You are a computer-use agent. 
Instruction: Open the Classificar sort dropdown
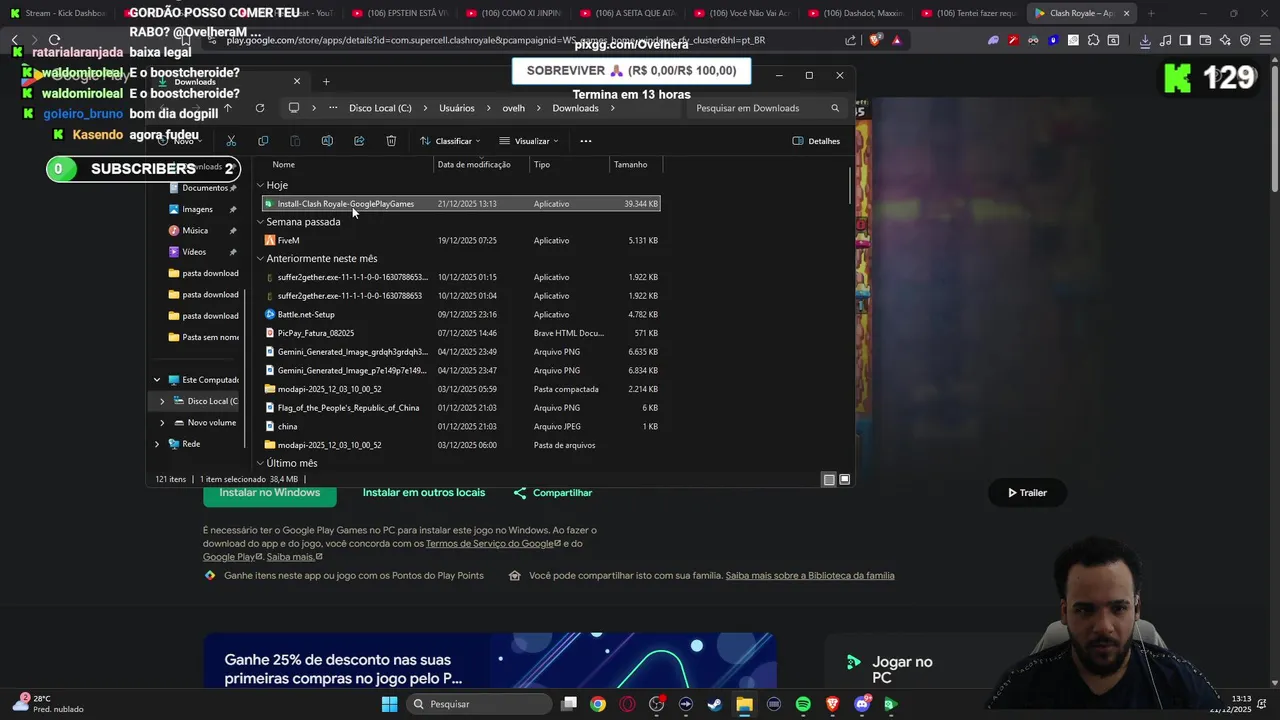pyautogui.click(x=450, y=141)
